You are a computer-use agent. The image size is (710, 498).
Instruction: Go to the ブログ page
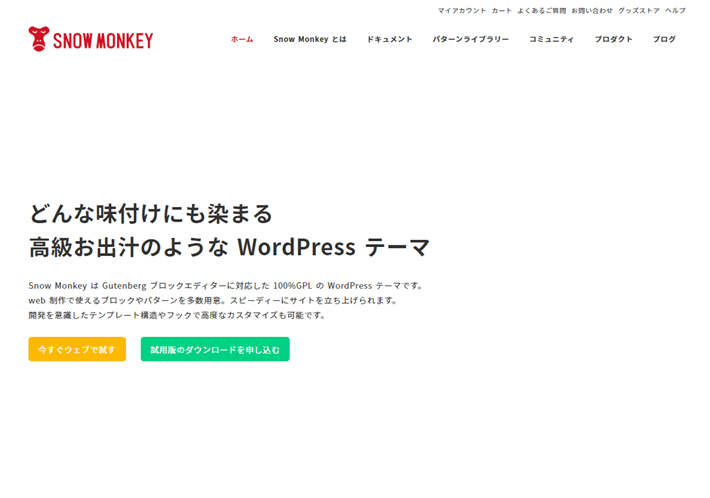[x=664, y=39]
